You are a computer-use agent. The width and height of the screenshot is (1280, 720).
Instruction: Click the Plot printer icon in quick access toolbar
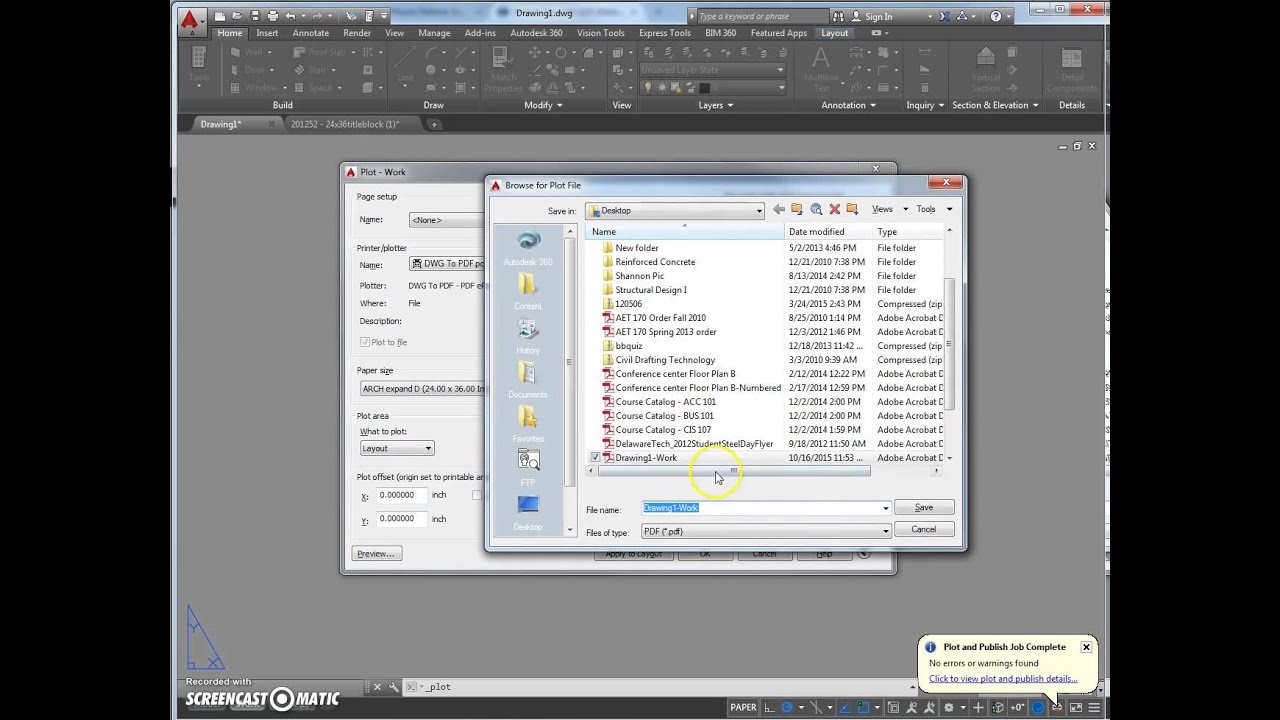click(272, 16)
